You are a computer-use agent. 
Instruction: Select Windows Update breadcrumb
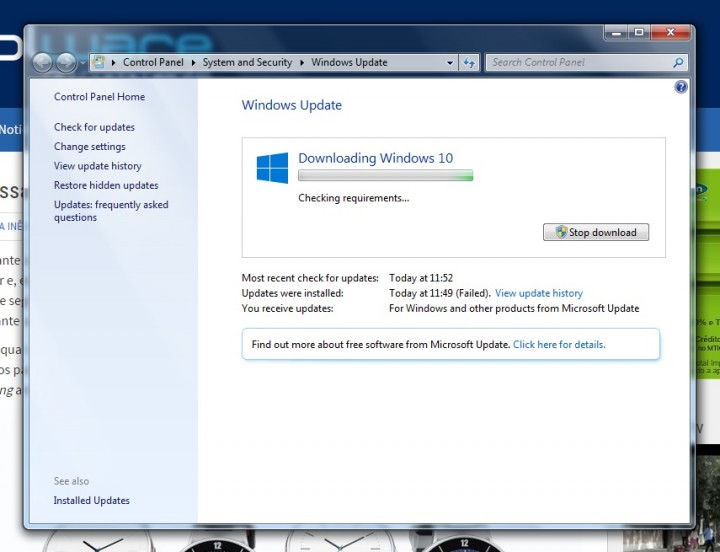pyautogui.click(x=349, y=62)
